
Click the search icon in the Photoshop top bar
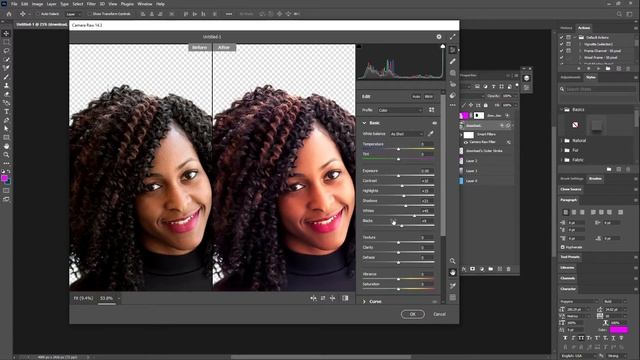pos(619,14)
